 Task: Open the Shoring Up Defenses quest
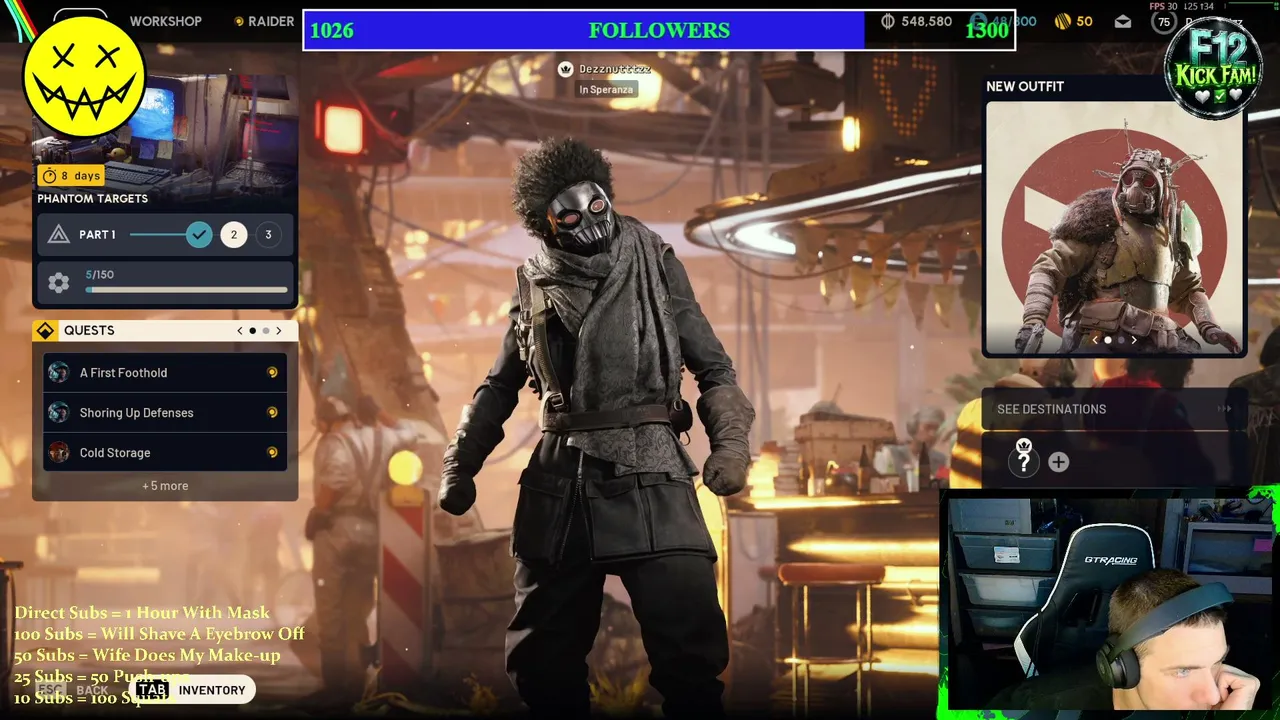tap(165, 413)
